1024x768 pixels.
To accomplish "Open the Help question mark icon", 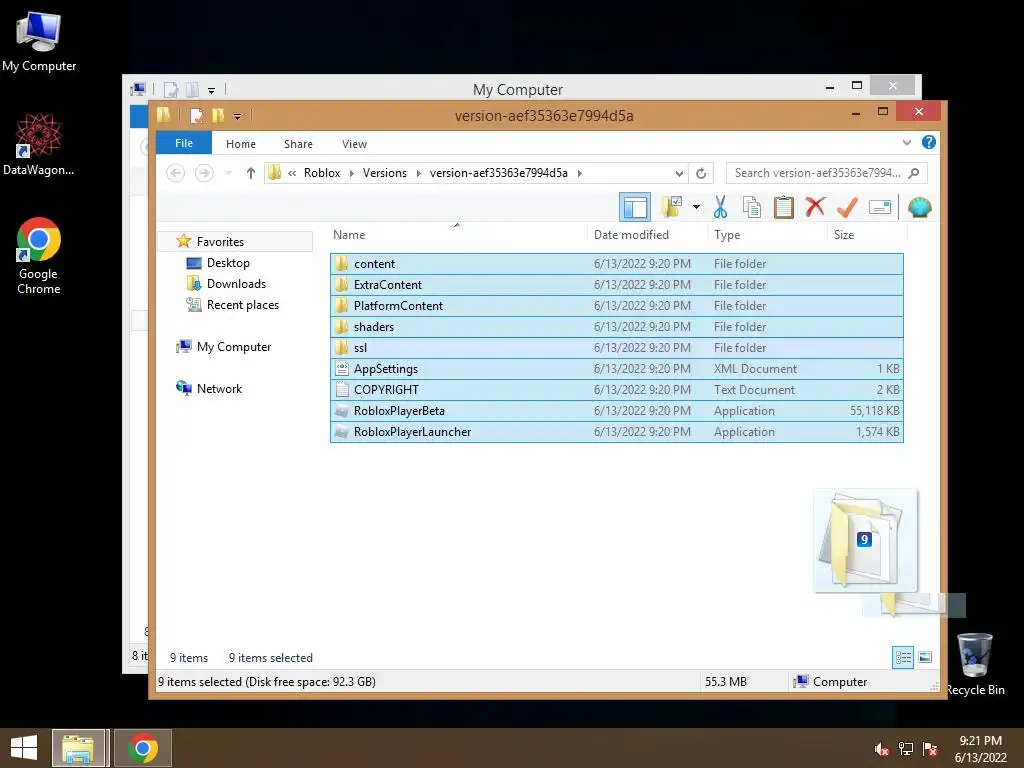I will click(x=929, y=142).
